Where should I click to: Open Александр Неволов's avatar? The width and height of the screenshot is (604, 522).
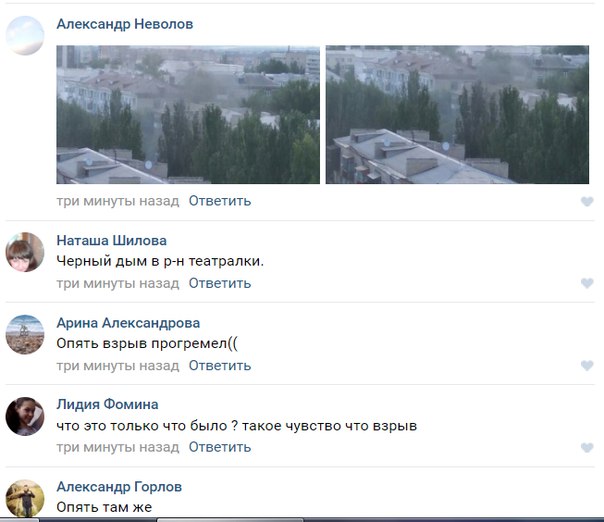click(x=25, y=35)
